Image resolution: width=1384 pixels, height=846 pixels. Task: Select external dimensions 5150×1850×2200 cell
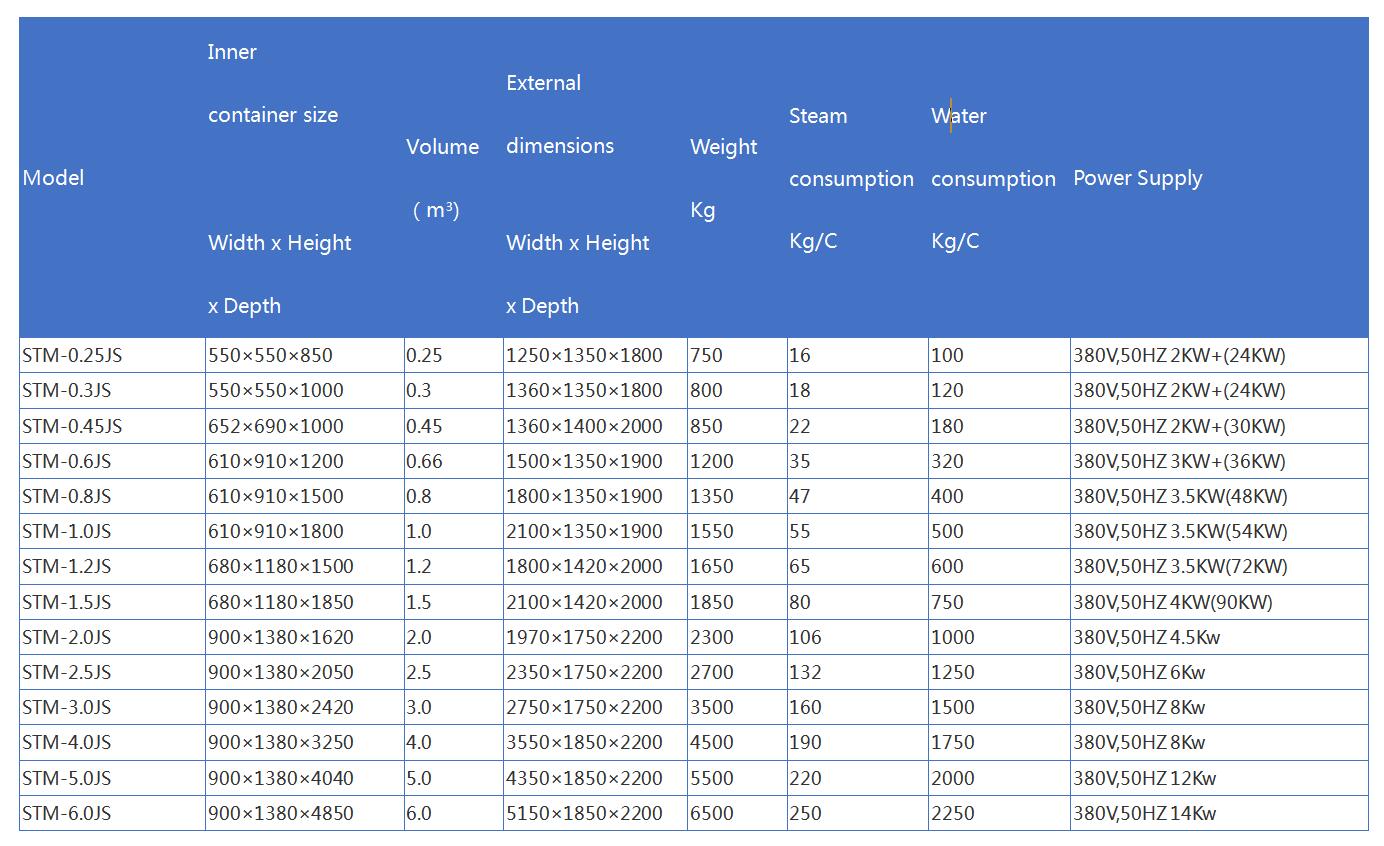[584, 813]
